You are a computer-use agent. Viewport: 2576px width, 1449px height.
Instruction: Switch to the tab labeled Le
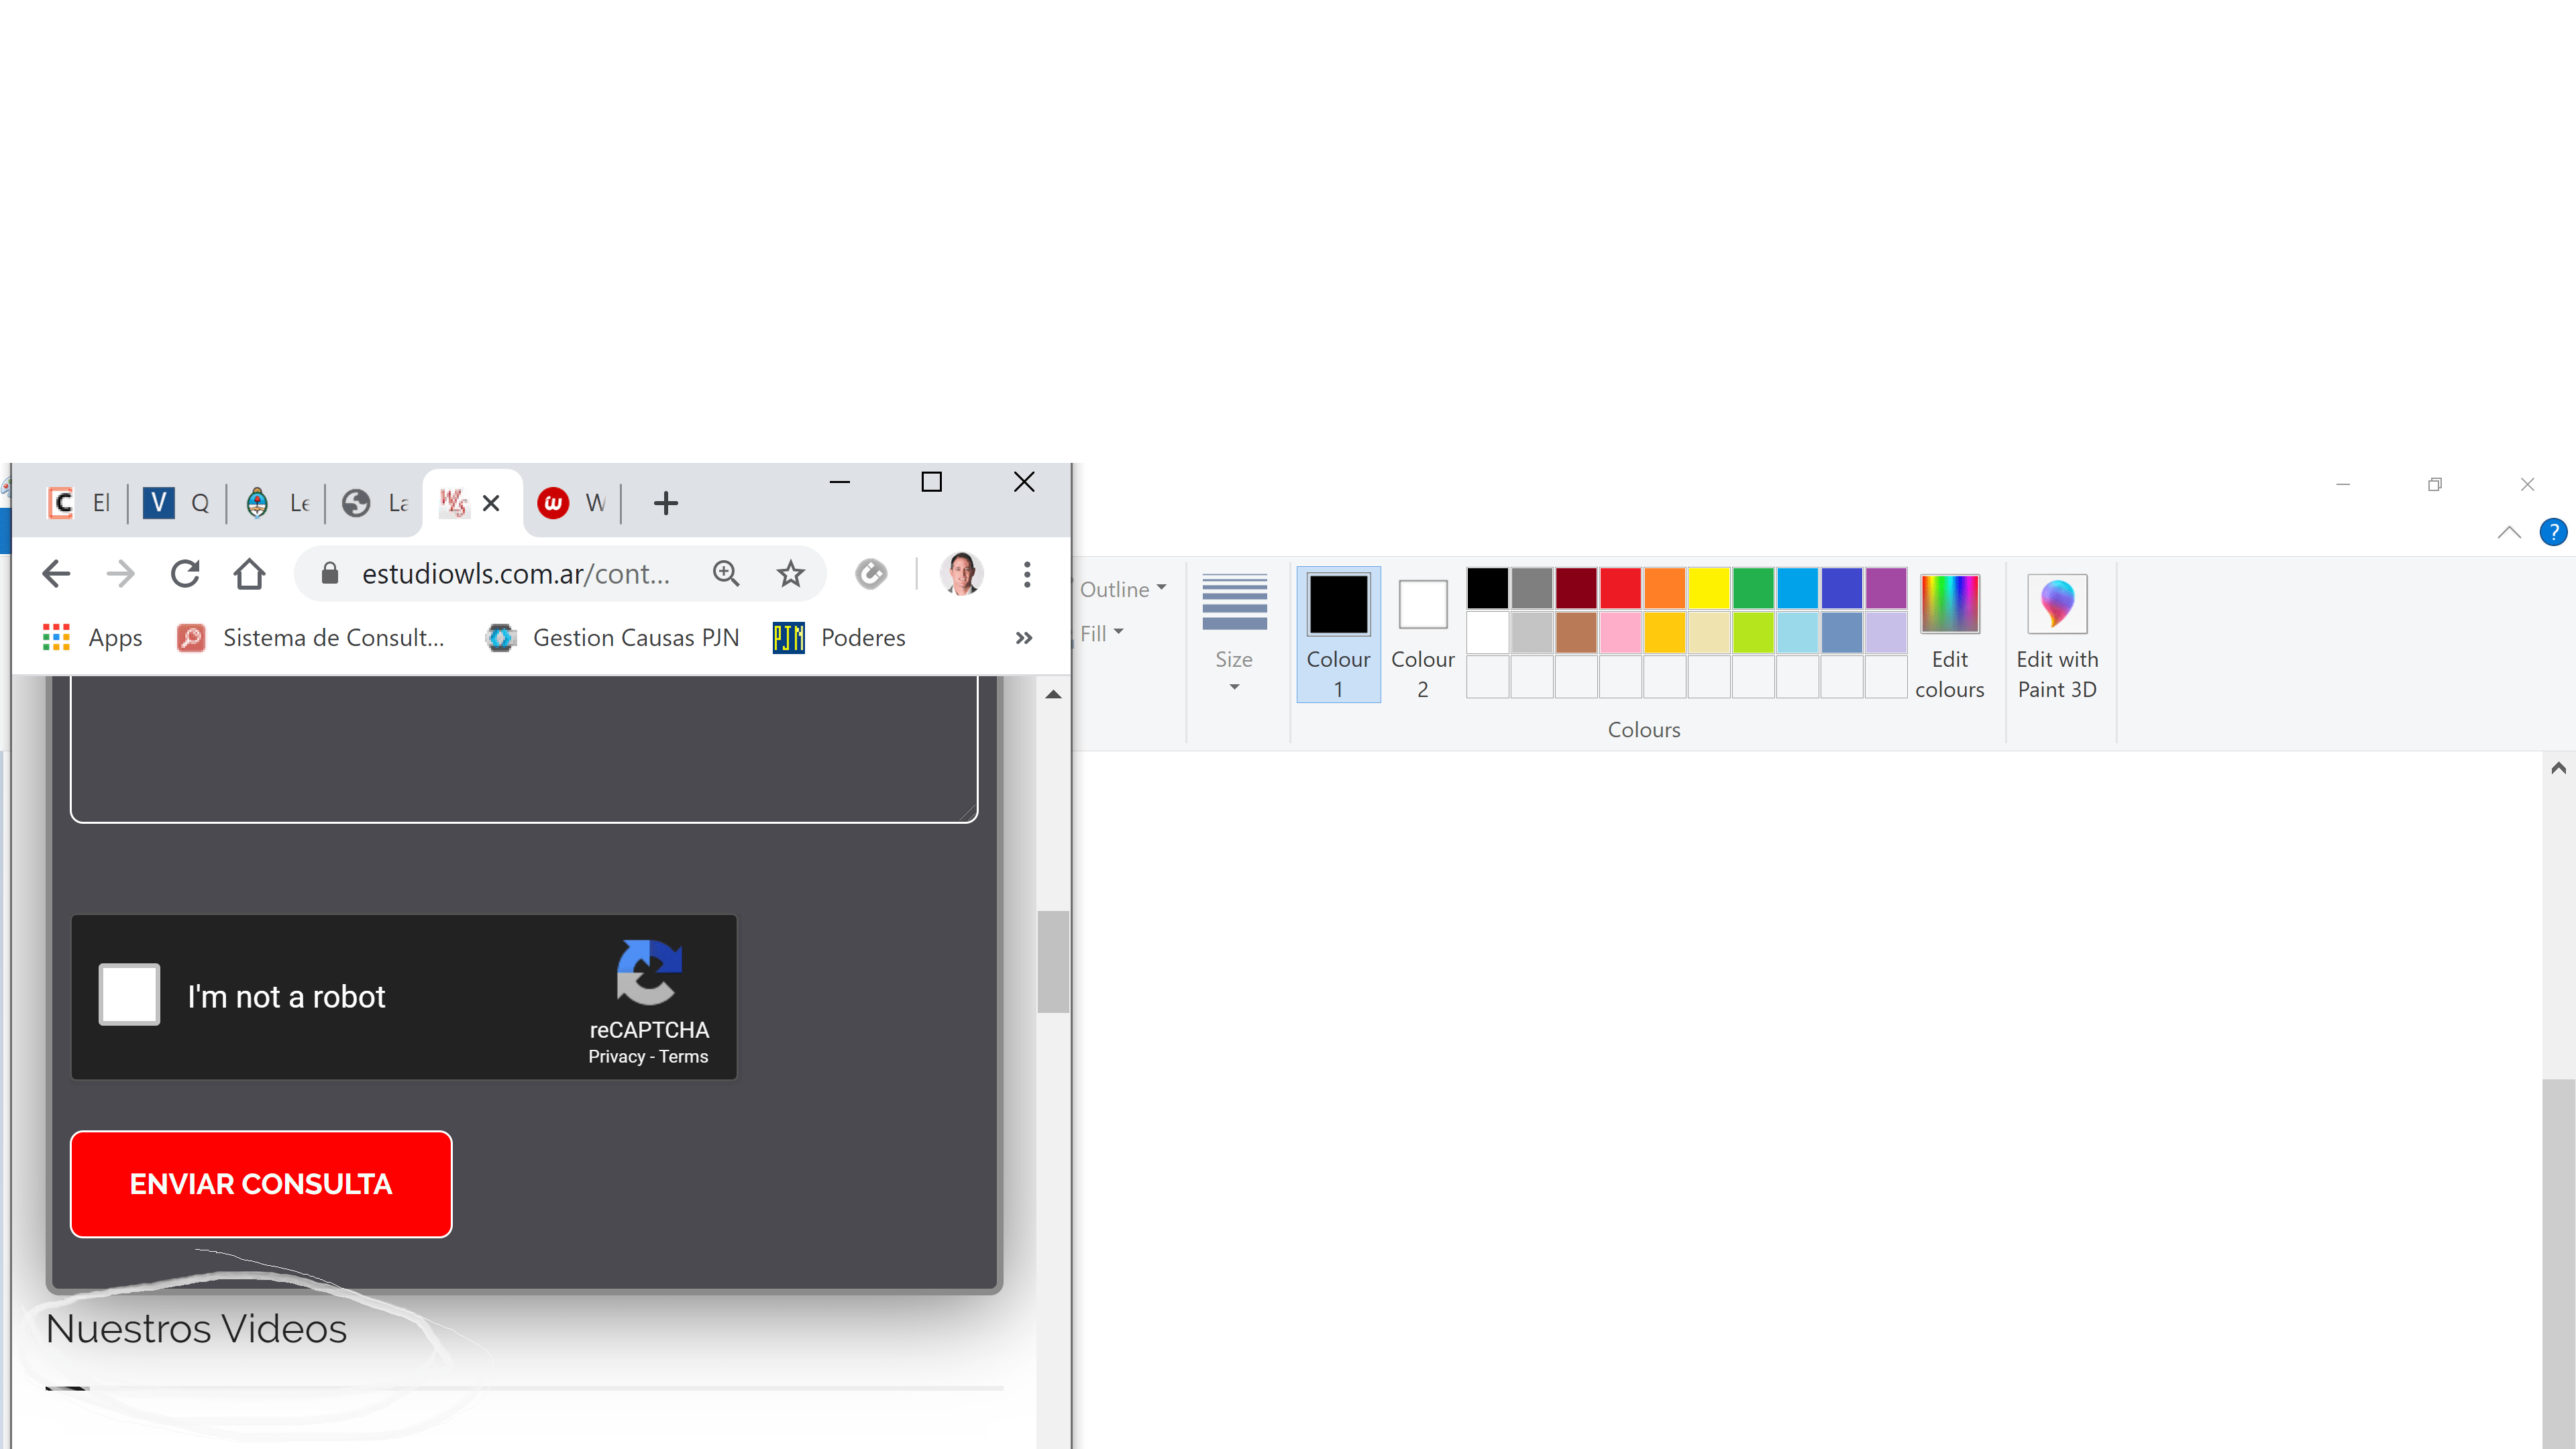pyautogui.click(x=277, y=503)
